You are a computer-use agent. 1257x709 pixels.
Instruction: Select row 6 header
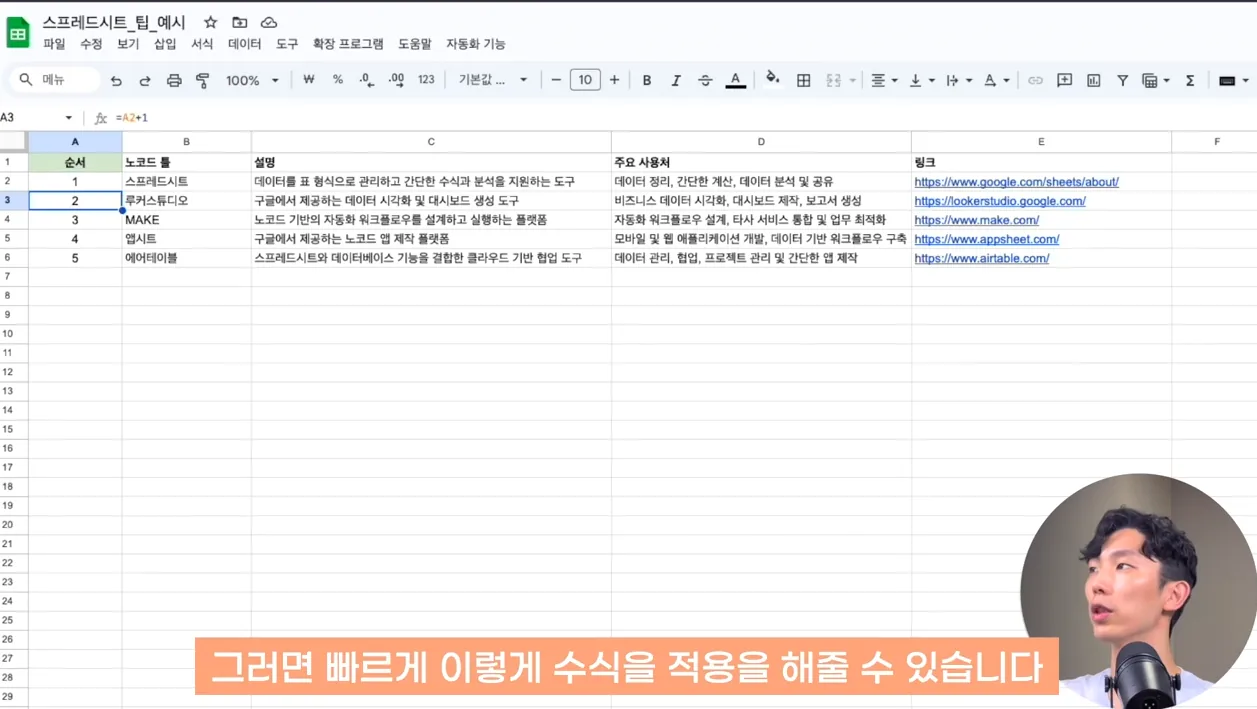click(x=14, y=258)
